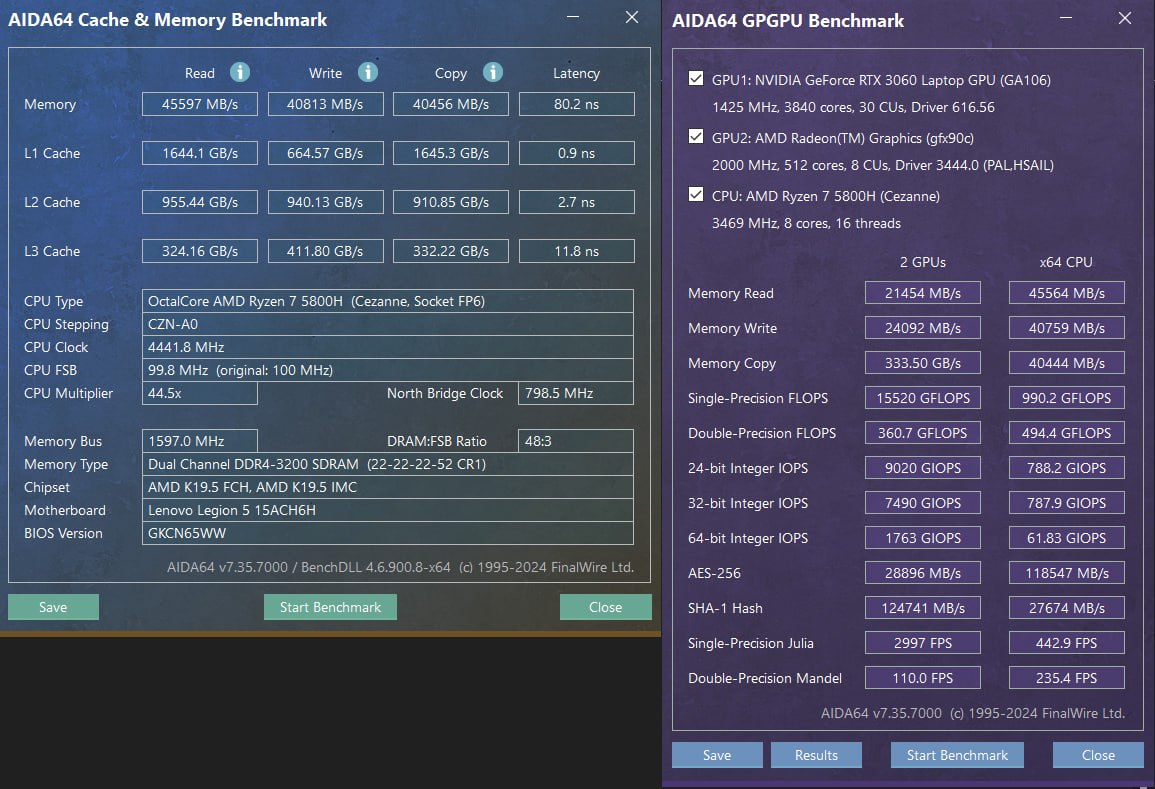Click BIOS Version GKCN65WW field

tap(387, 533)
